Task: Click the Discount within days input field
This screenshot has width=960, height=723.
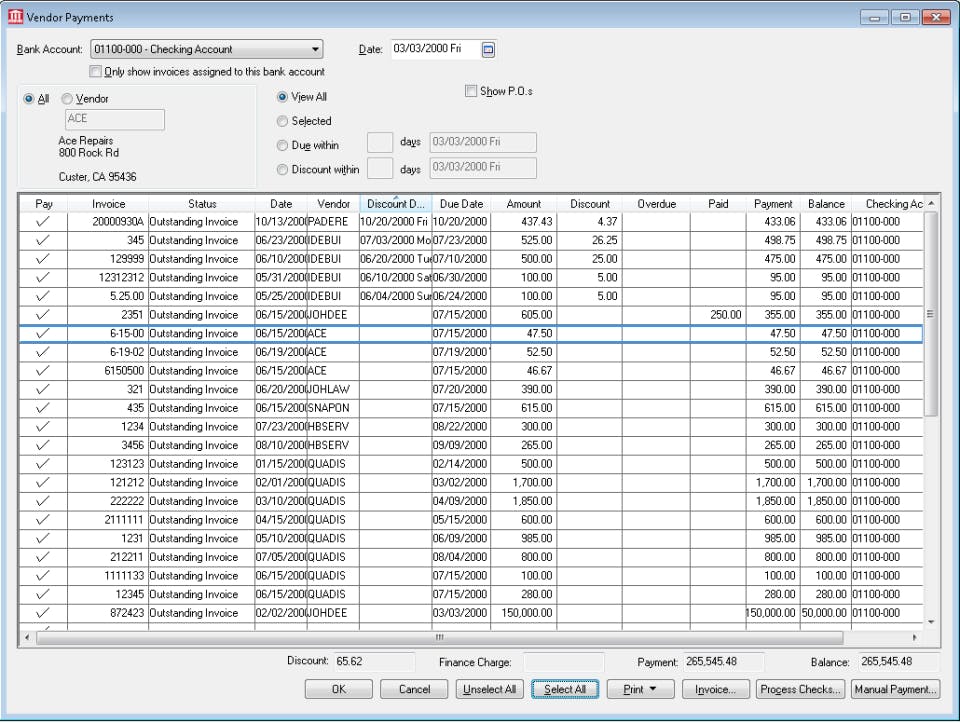Action: click(x=380, y=168)
